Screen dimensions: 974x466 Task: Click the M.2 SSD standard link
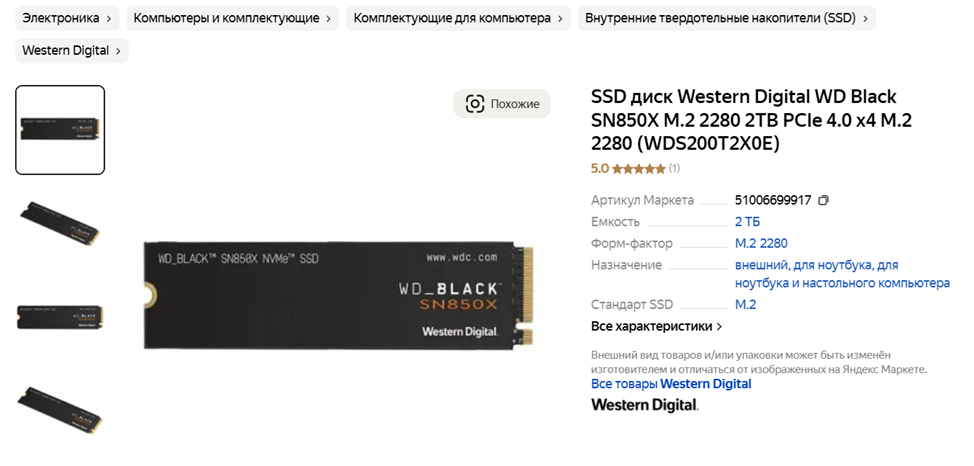coord(745,304)
